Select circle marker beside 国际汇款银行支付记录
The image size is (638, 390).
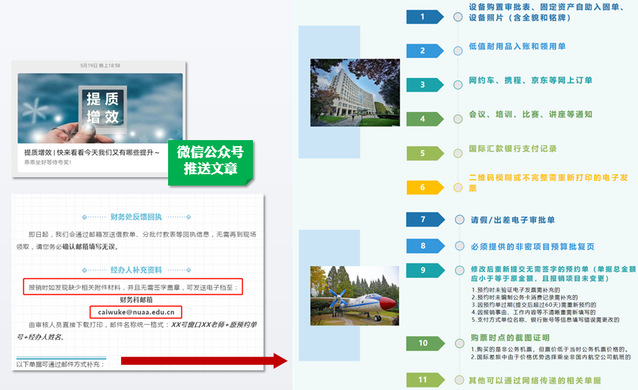[x=458, y=153]
